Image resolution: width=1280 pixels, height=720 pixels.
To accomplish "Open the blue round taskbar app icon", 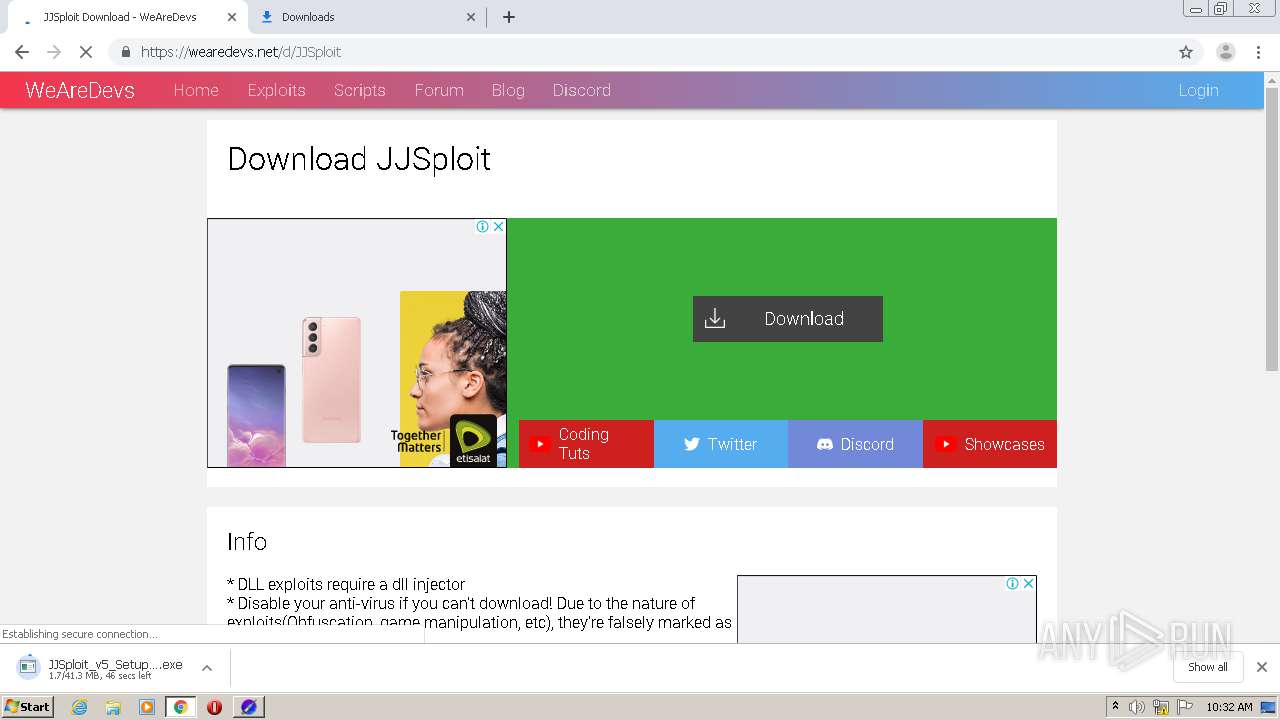I will (248, 707).
